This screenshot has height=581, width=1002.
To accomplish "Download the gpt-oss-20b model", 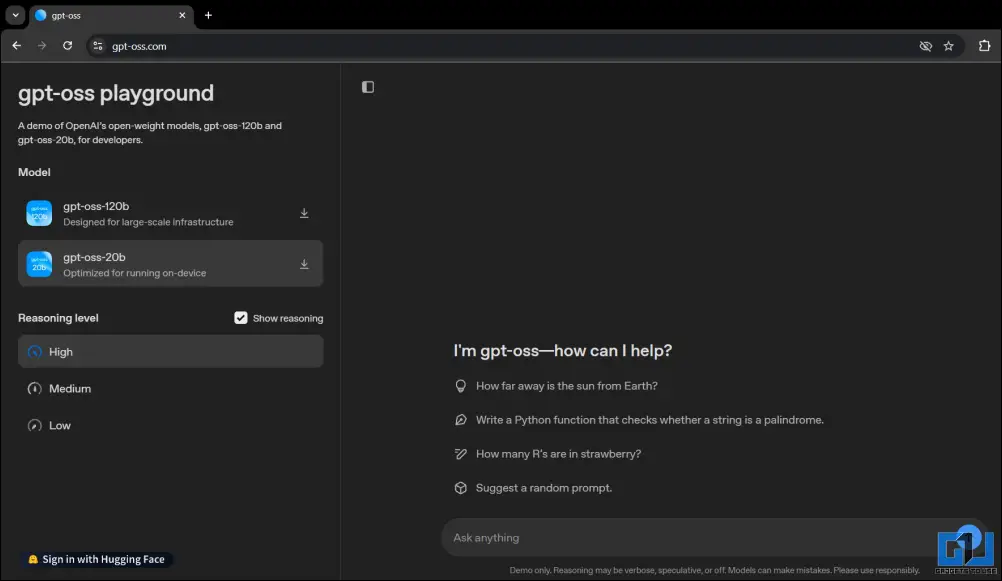I will click(x=304, y=264).
